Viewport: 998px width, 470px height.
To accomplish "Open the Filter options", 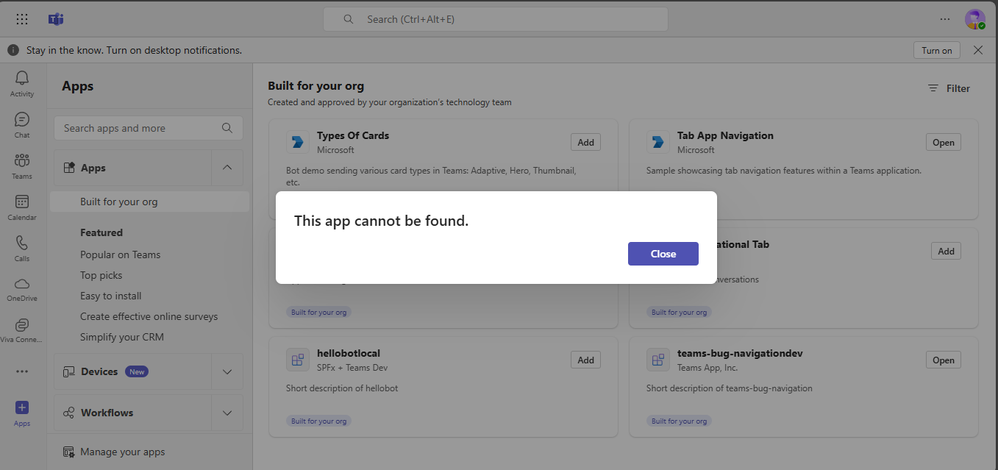I will point(948,88).
